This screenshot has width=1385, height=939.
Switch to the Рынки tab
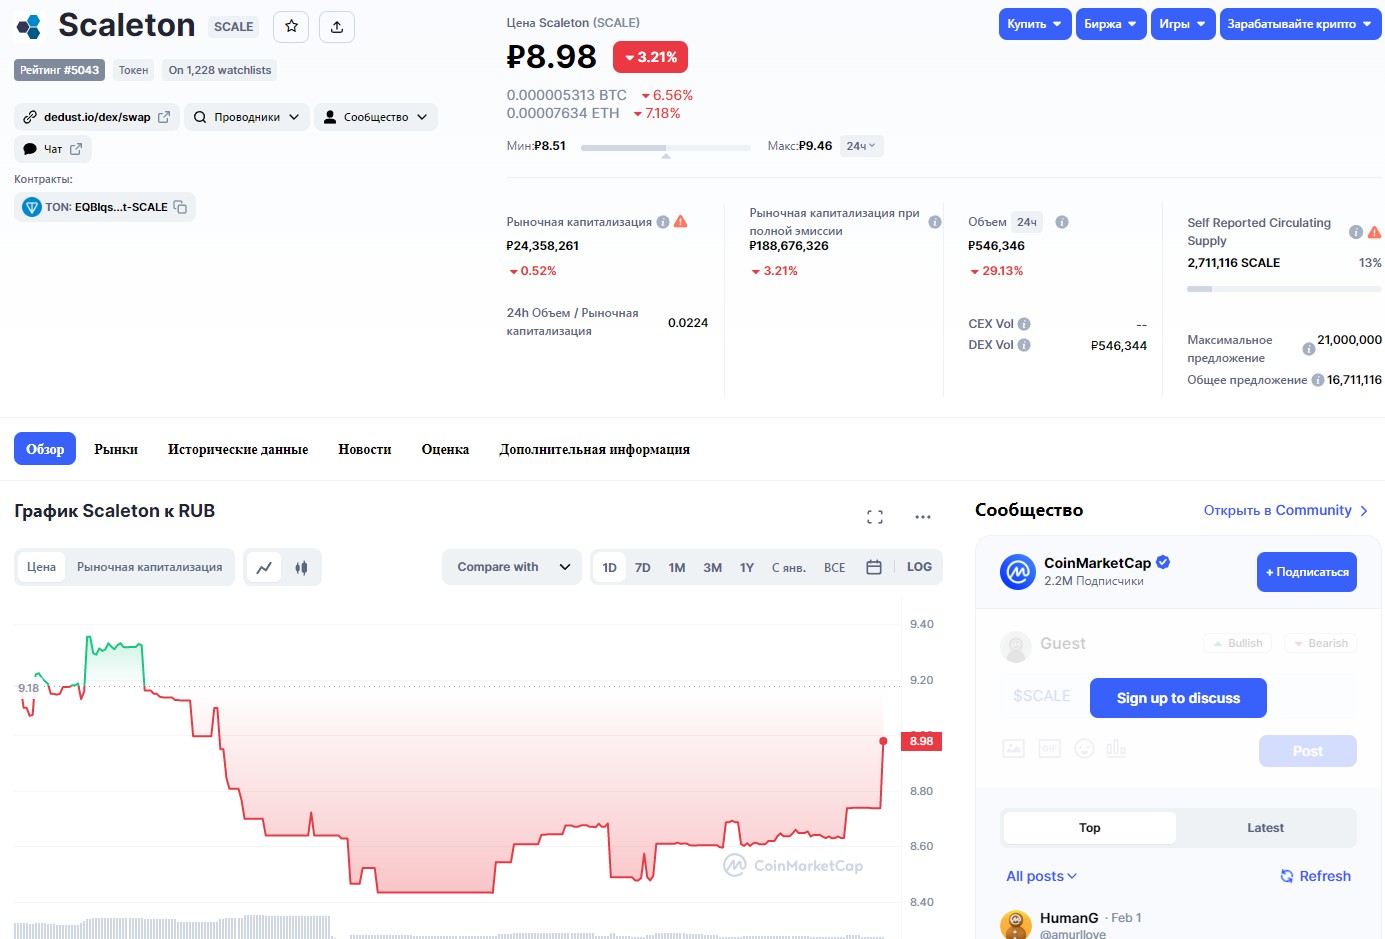pos(116,449)
